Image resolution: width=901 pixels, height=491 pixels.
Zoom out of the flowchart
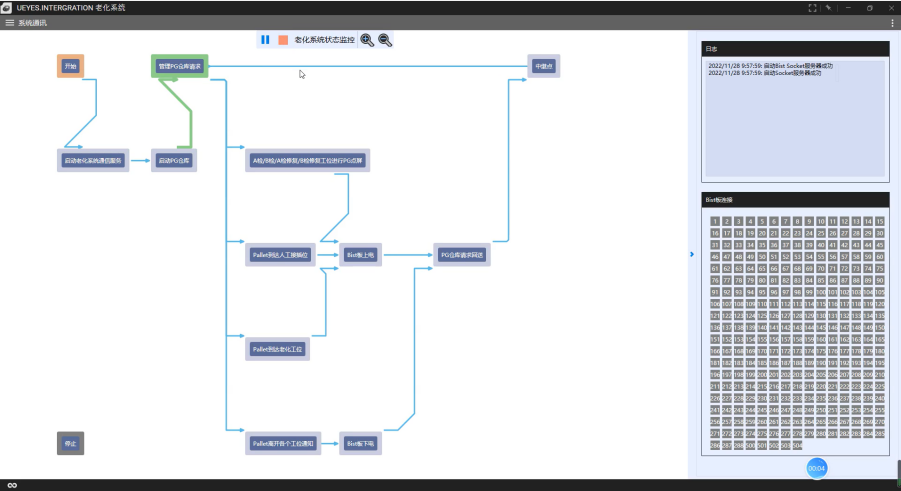point(384,40)
